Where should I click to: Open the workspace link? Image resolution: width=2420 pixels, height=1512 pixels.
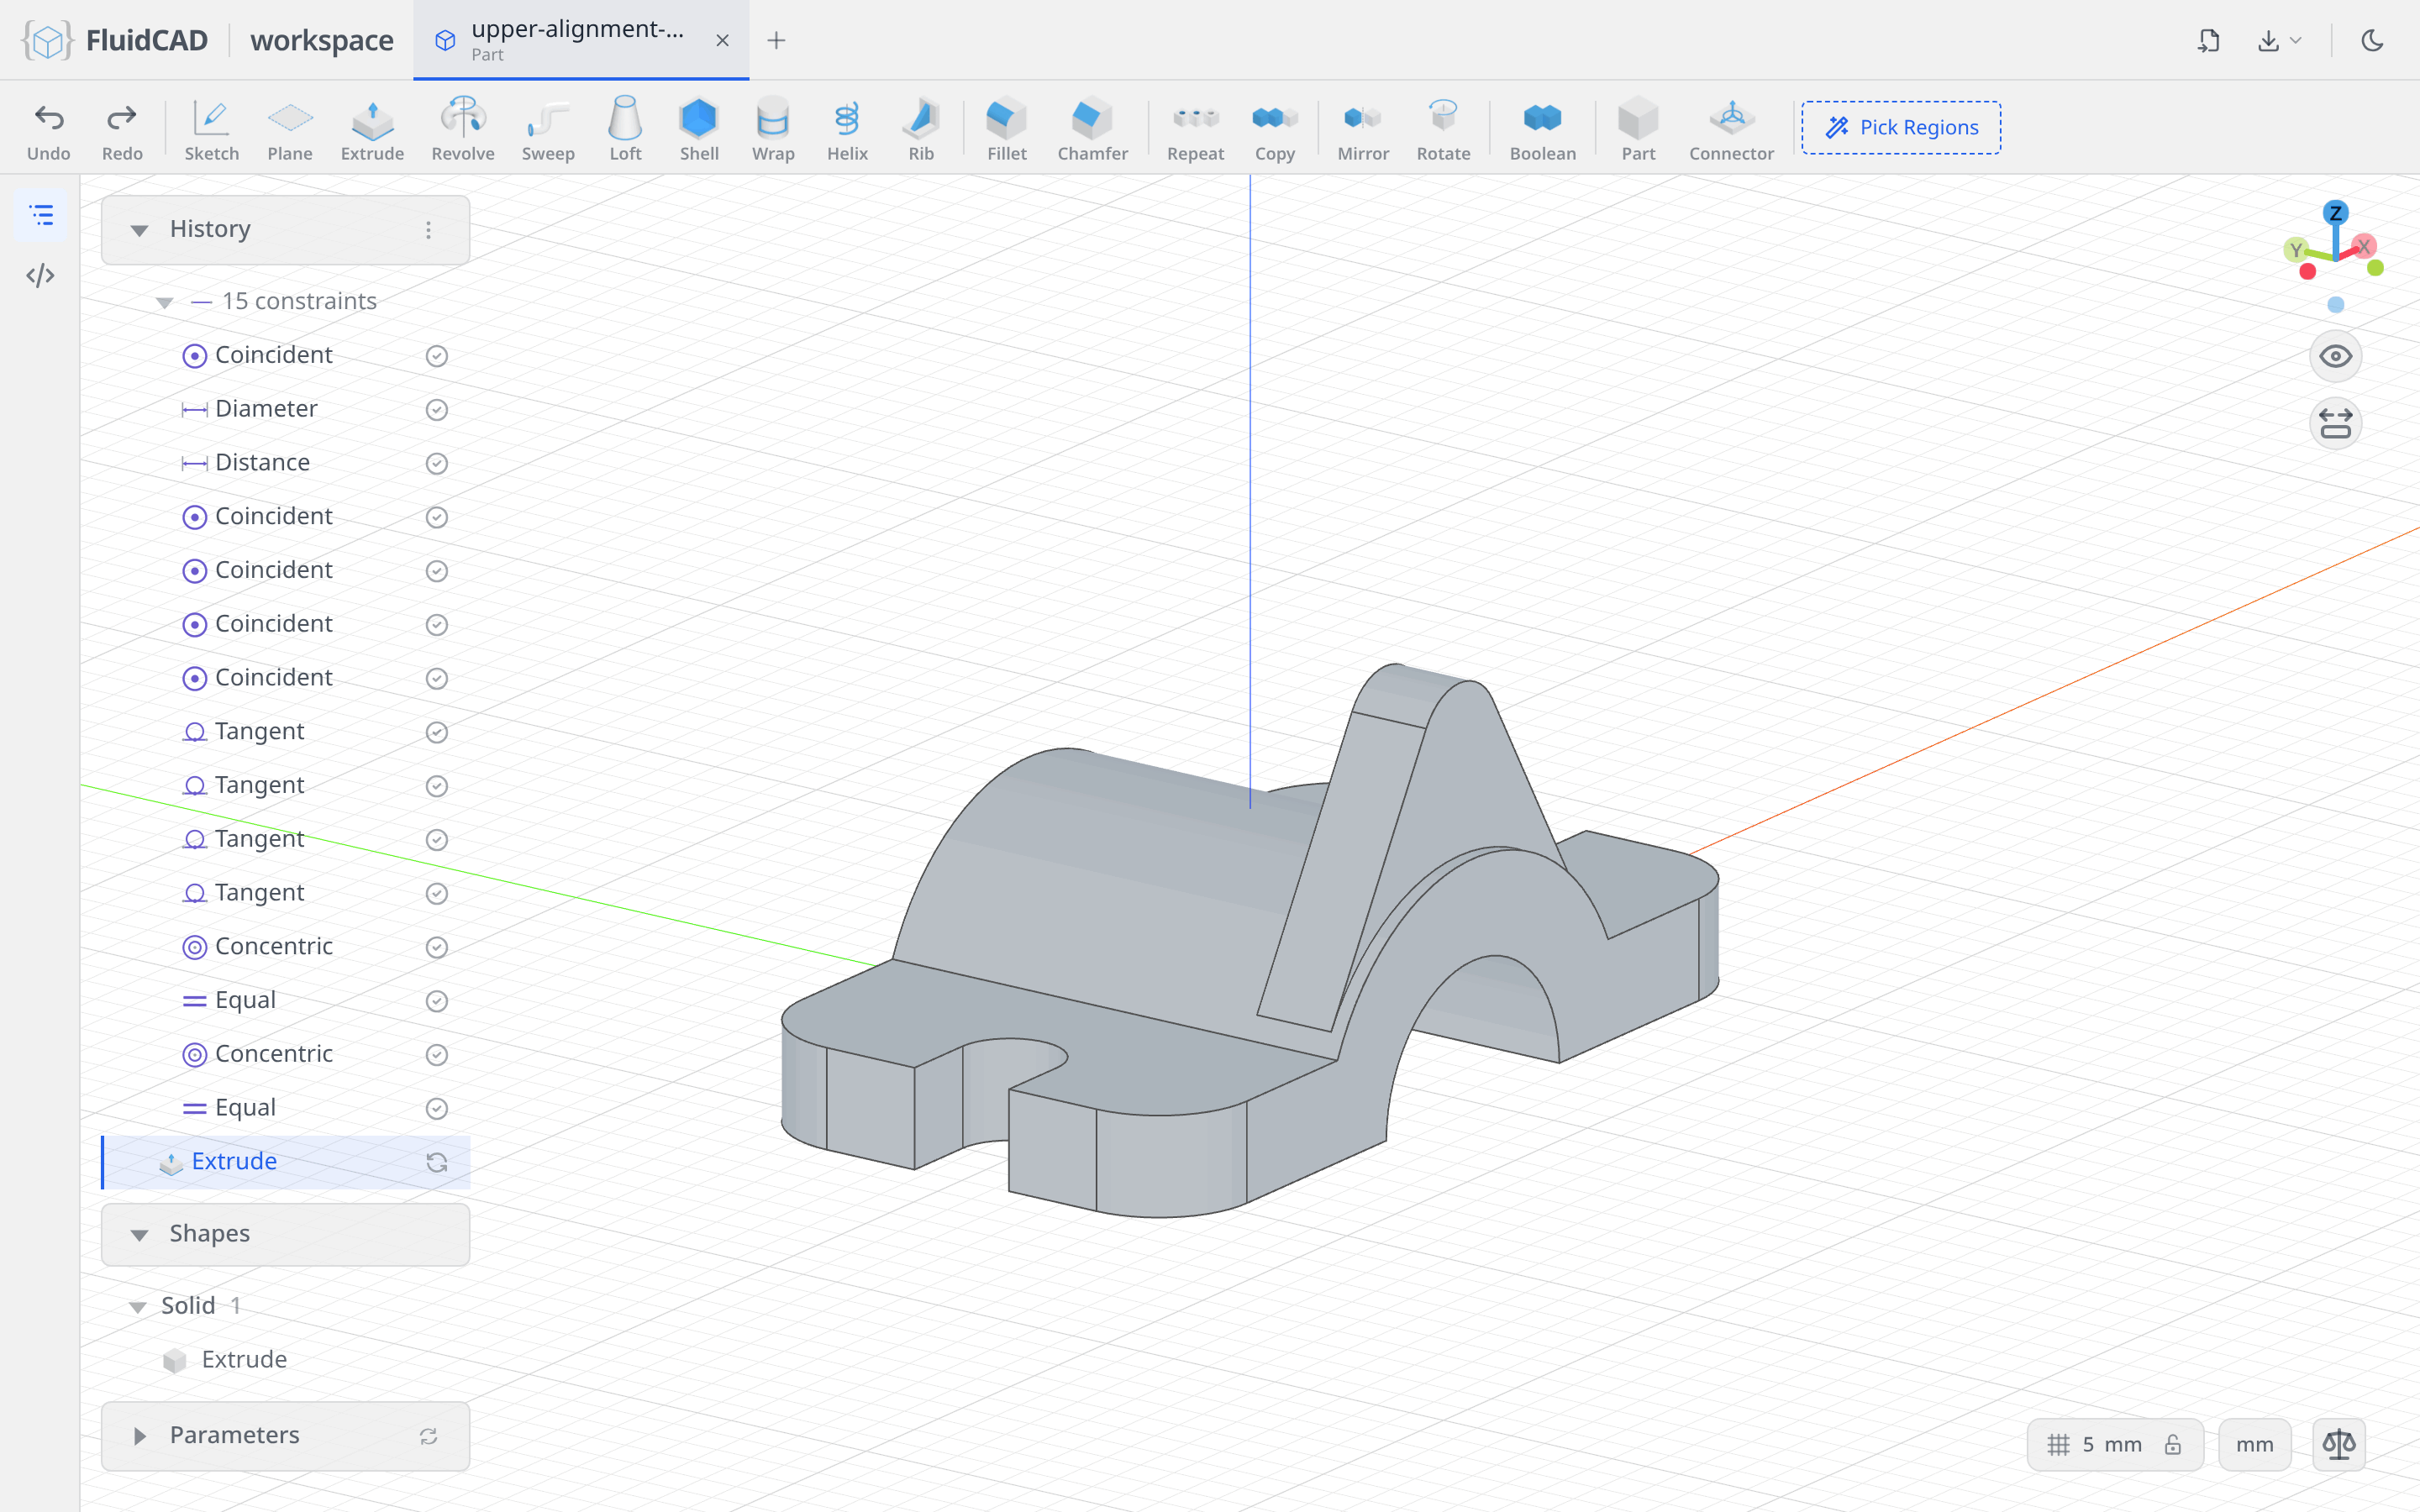pos(322,40)
